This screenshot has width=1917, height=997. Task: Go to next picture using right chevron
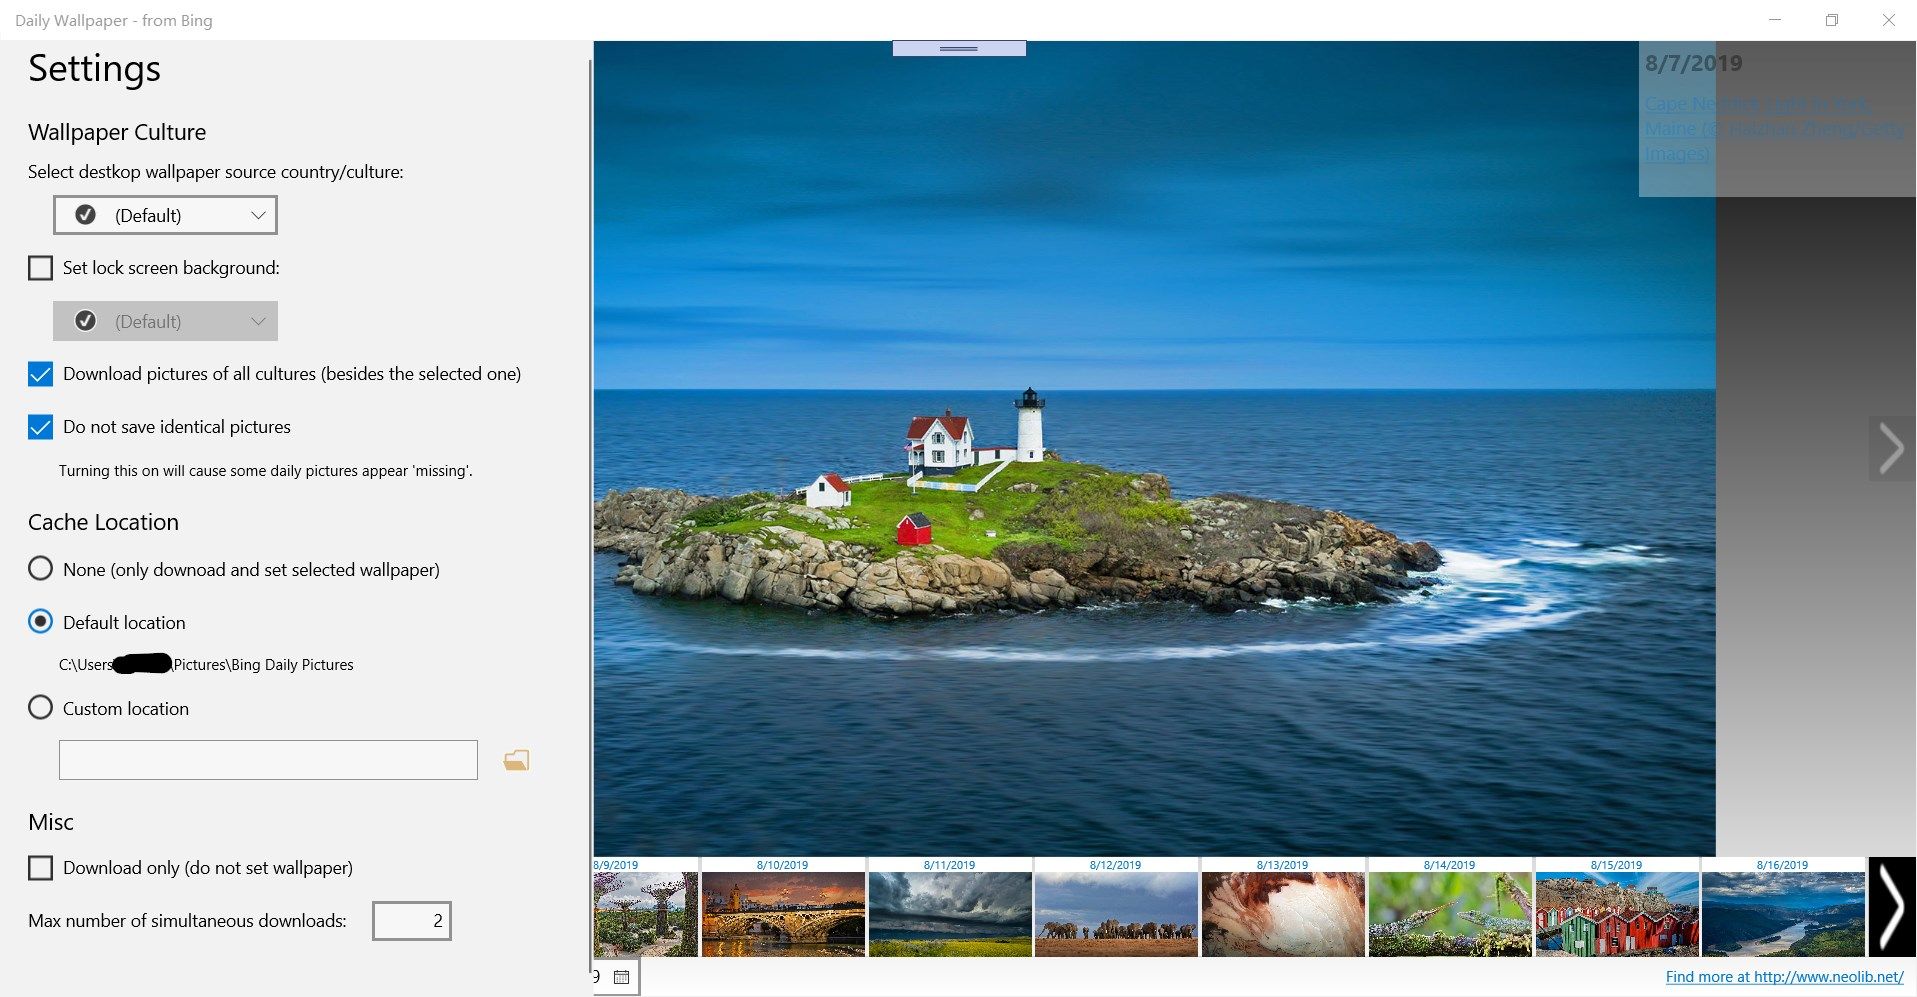coord(1890,448)
